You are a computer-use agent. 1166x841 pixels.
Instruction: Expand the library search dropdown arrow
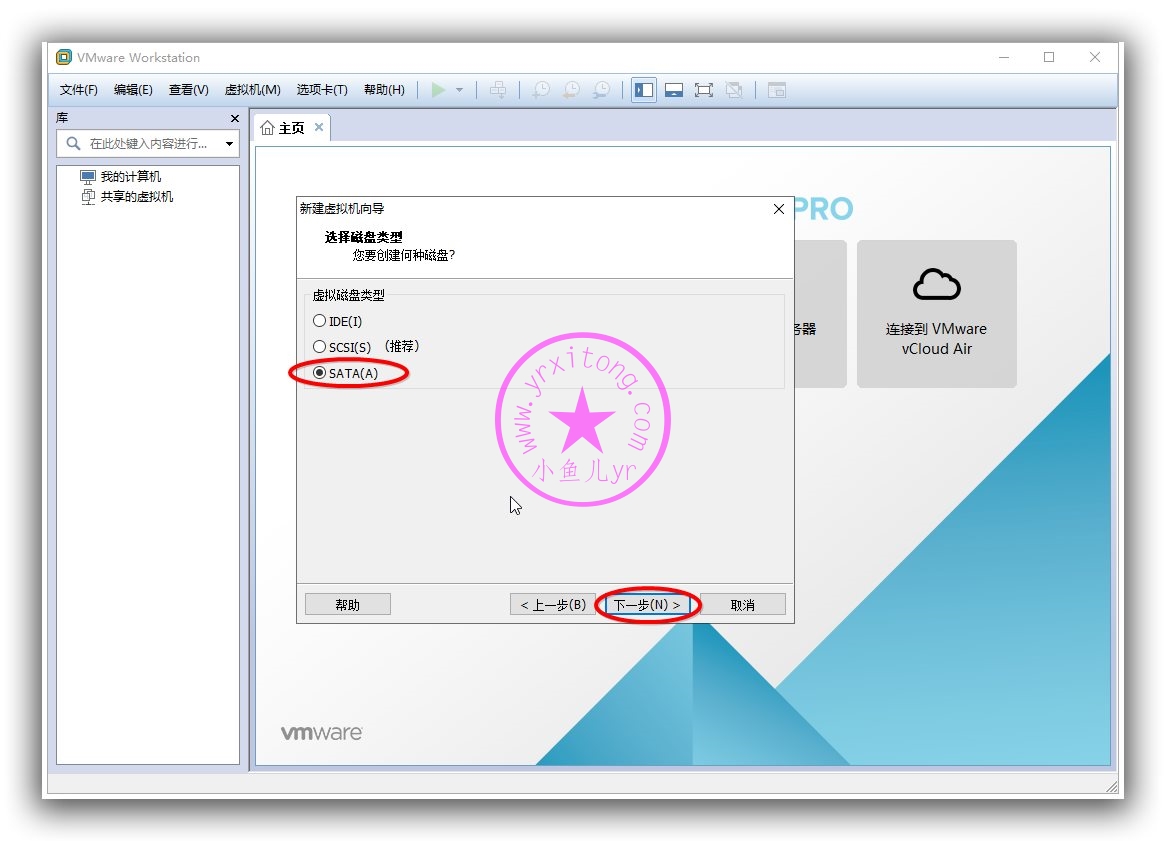tap(229, 144)
